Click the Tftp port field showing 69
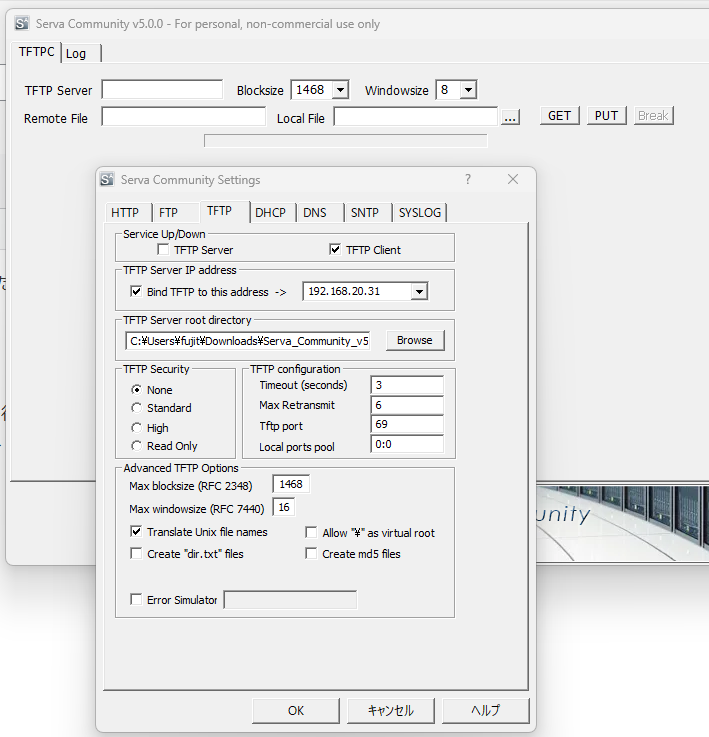 click(x=407, y=424)
